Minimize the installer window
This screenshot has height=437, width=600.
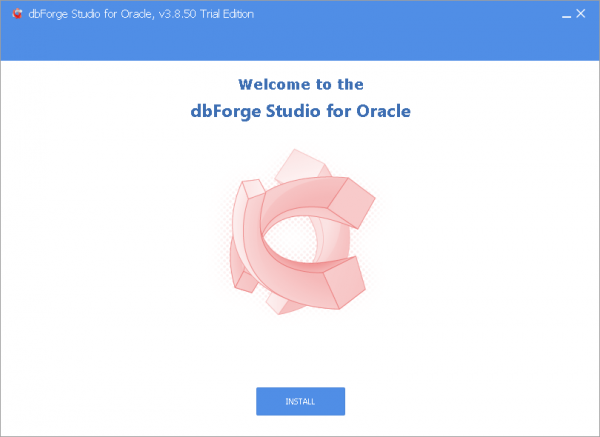566,15
